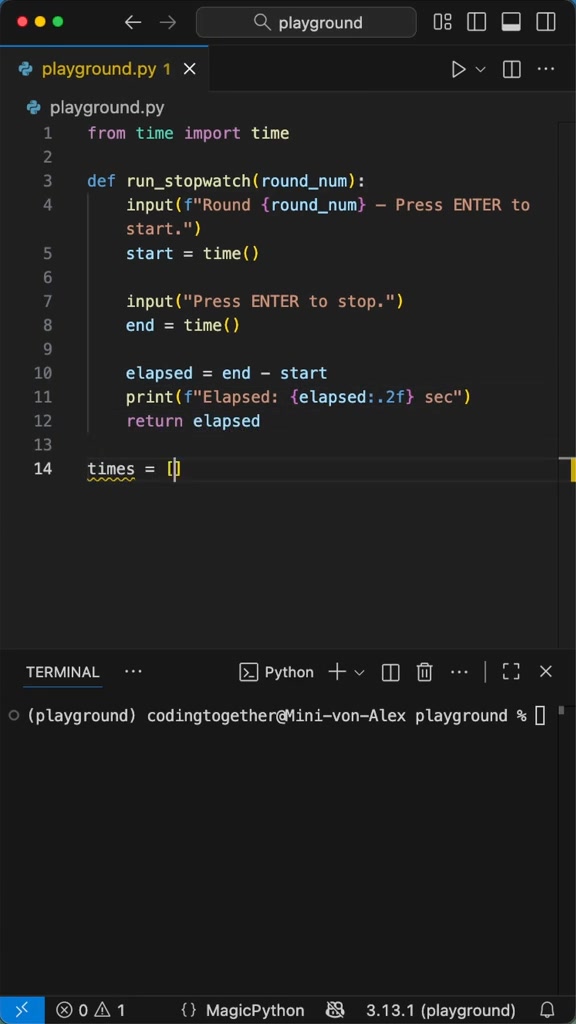Close the terminal panel

tap(546, 672)
